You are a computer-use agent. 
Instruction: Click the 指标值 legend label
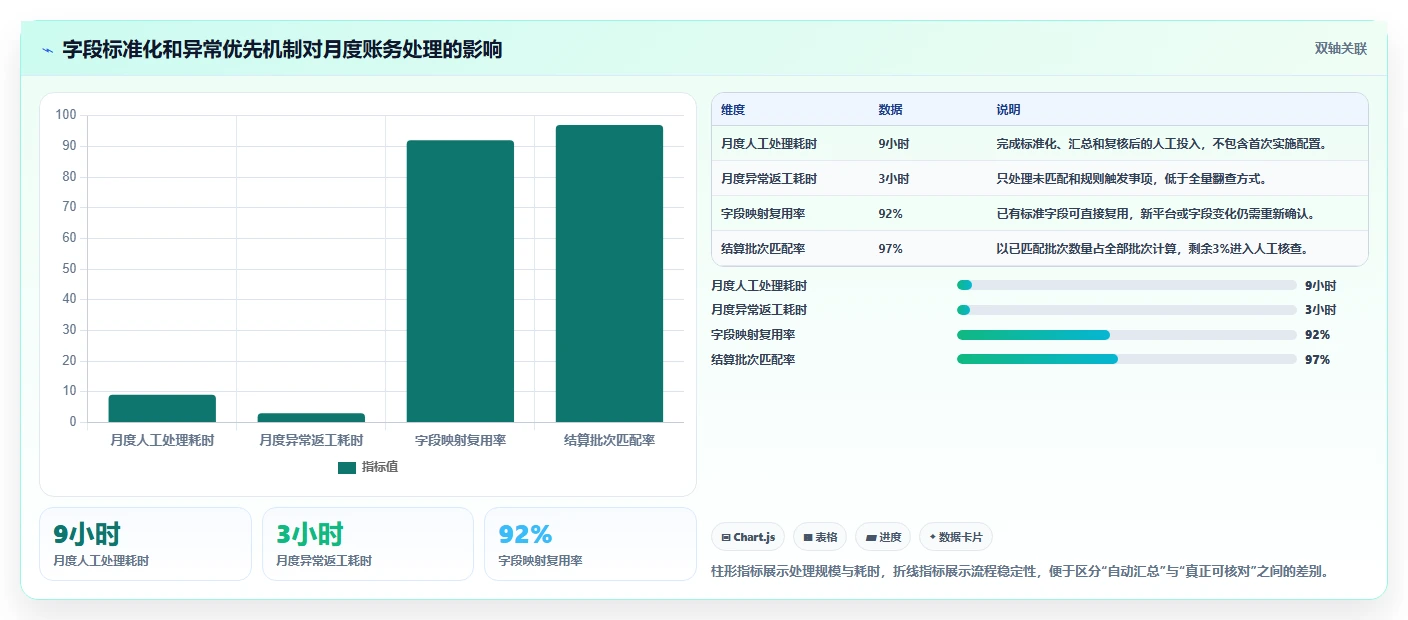coord(380,467)
